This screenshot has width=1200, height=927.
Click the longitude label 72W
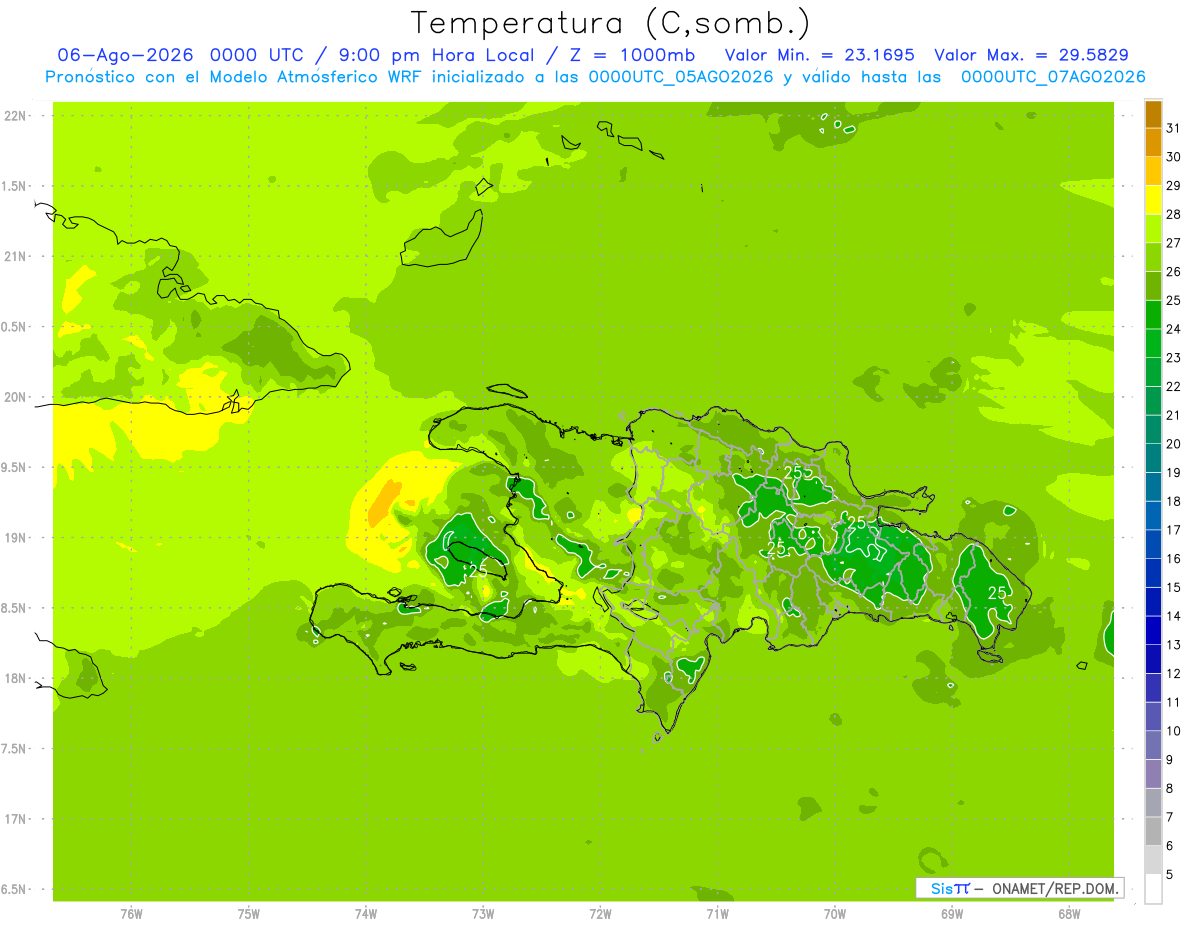[600, 913]
